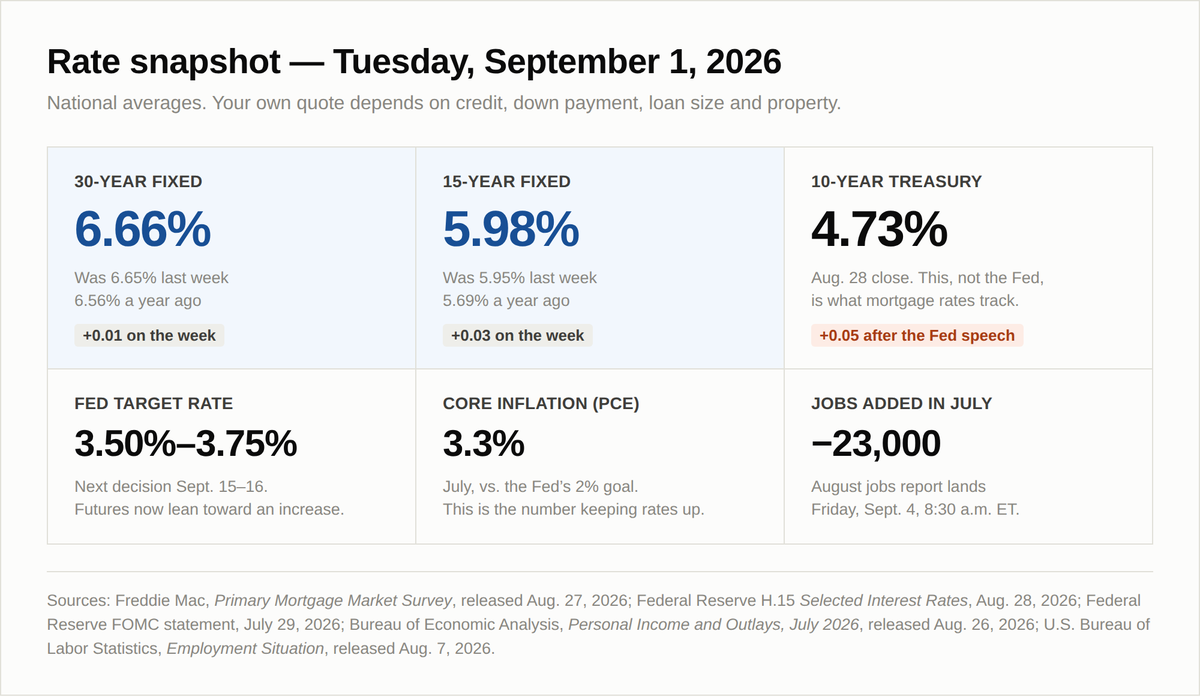Click the '15-YEAR FIXED' card label
This screenshot has height=697, width=1200.
[507, 182]
